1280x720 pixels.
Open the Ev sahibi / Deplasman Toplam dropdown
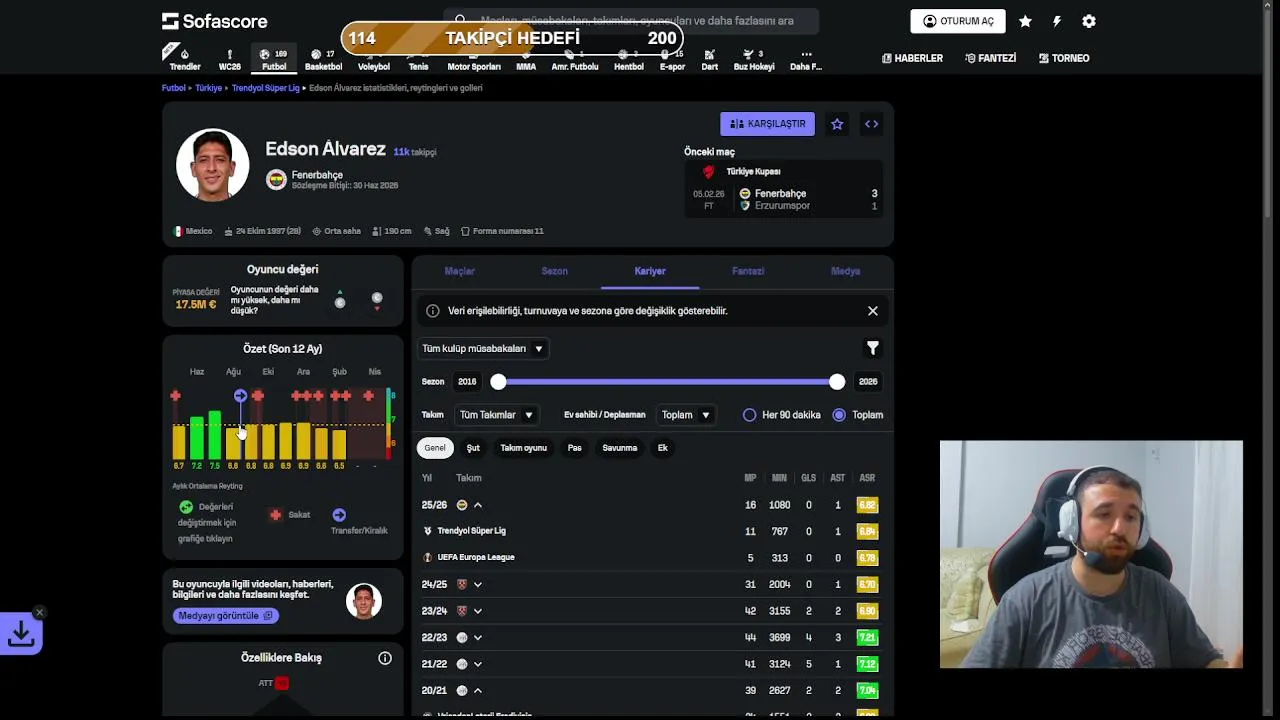pos(686,415)
